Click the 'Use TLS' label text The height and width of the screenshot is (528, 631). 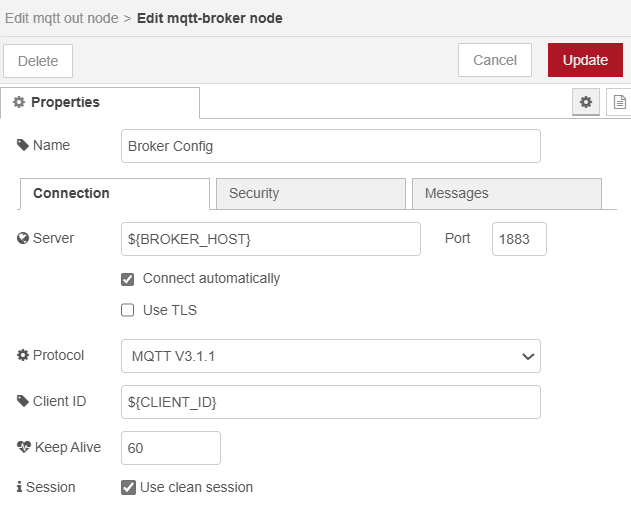click(170, 310)
